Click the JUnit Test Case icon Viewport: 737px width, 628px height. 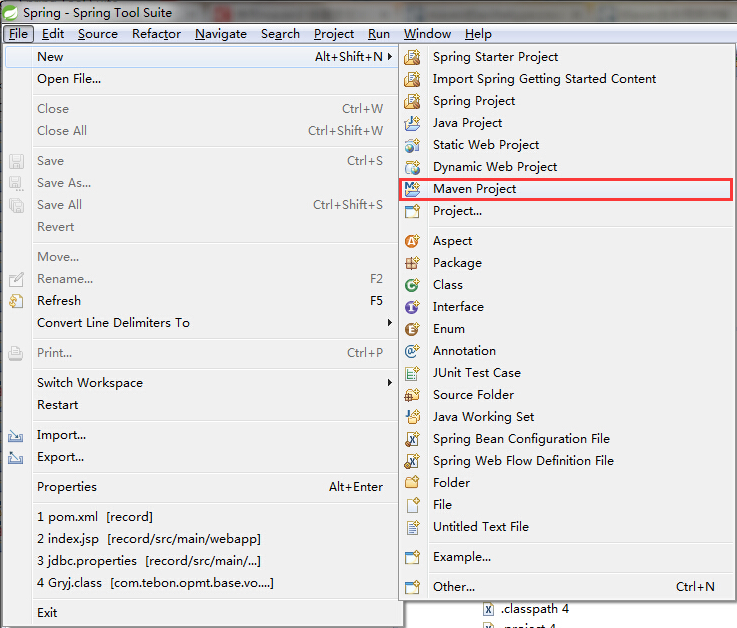tap(412, 373)
